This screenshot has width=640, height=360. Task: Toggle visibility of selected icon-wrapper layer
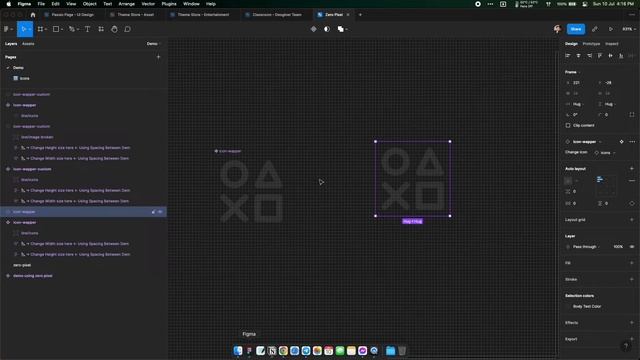(160, 212)
